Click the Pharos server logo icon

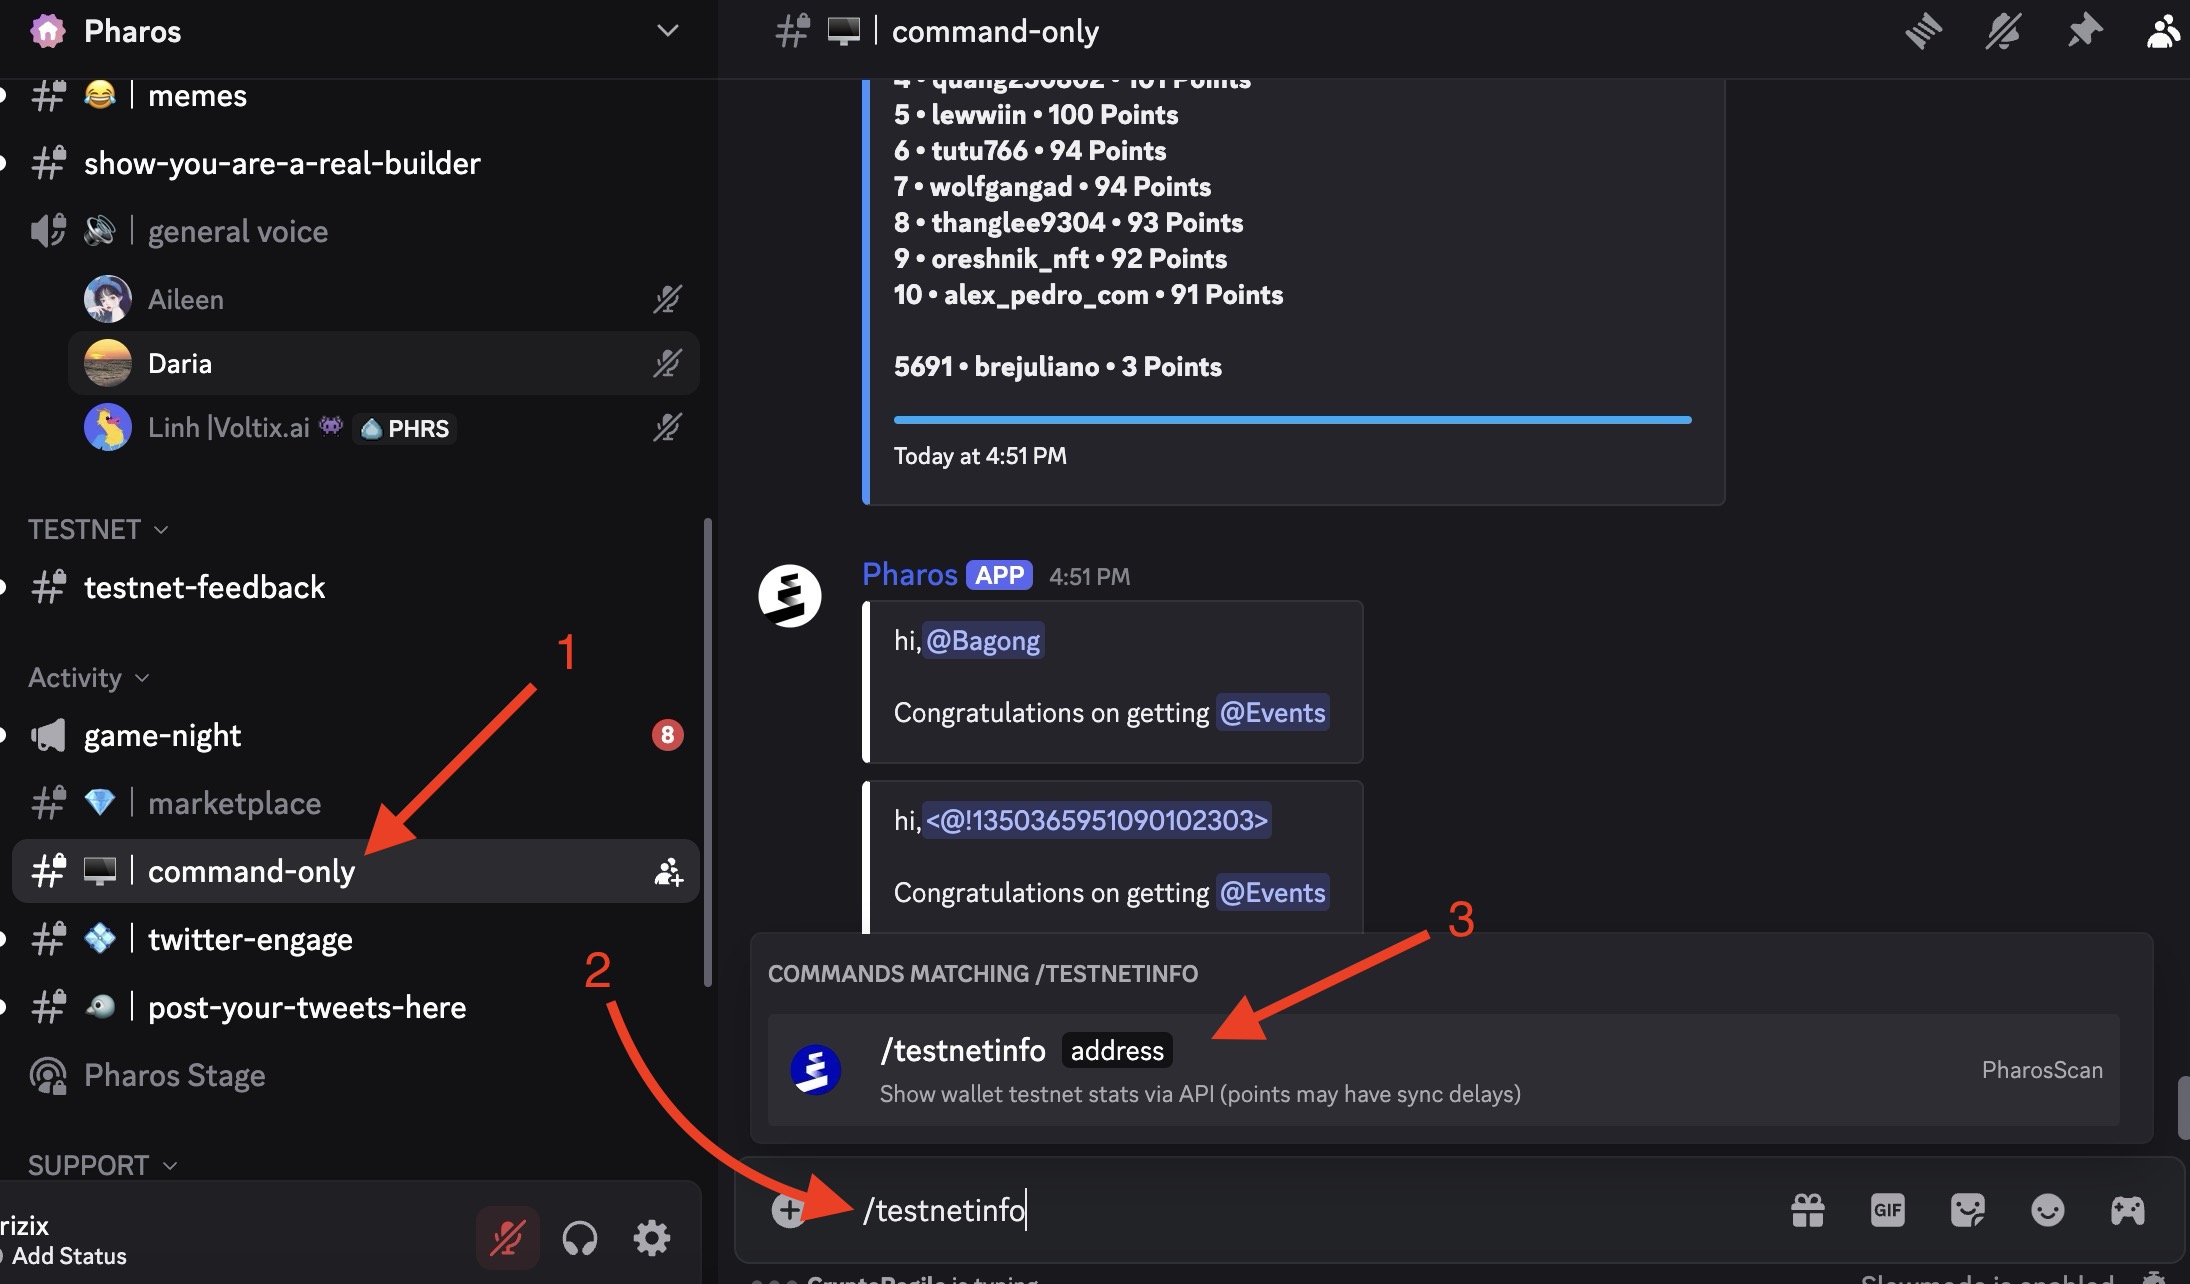[x=47, y=31]
